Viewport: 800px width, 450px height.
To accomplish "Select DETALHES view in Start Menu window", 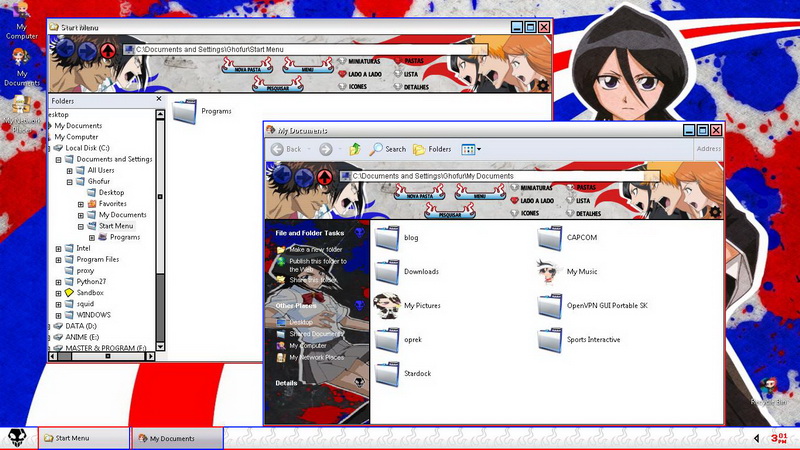I will point(411,87).
